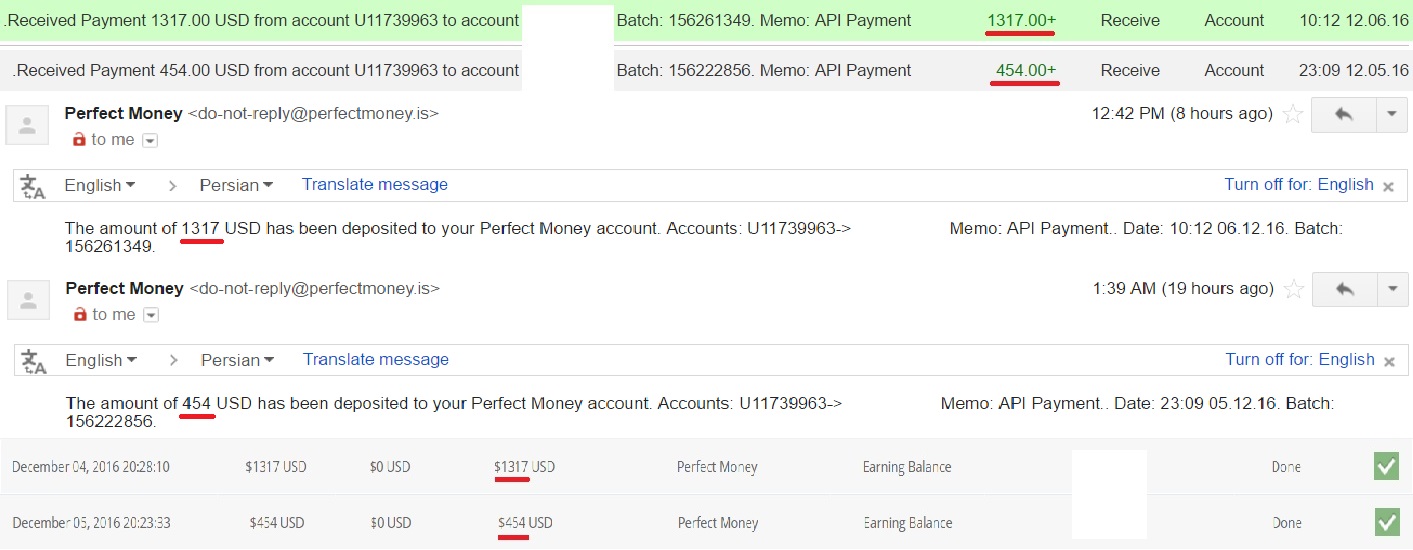Screen dimensions: 1413x550
Task: Open more options for 12:42 PM email
Action: click(1392, 115)
